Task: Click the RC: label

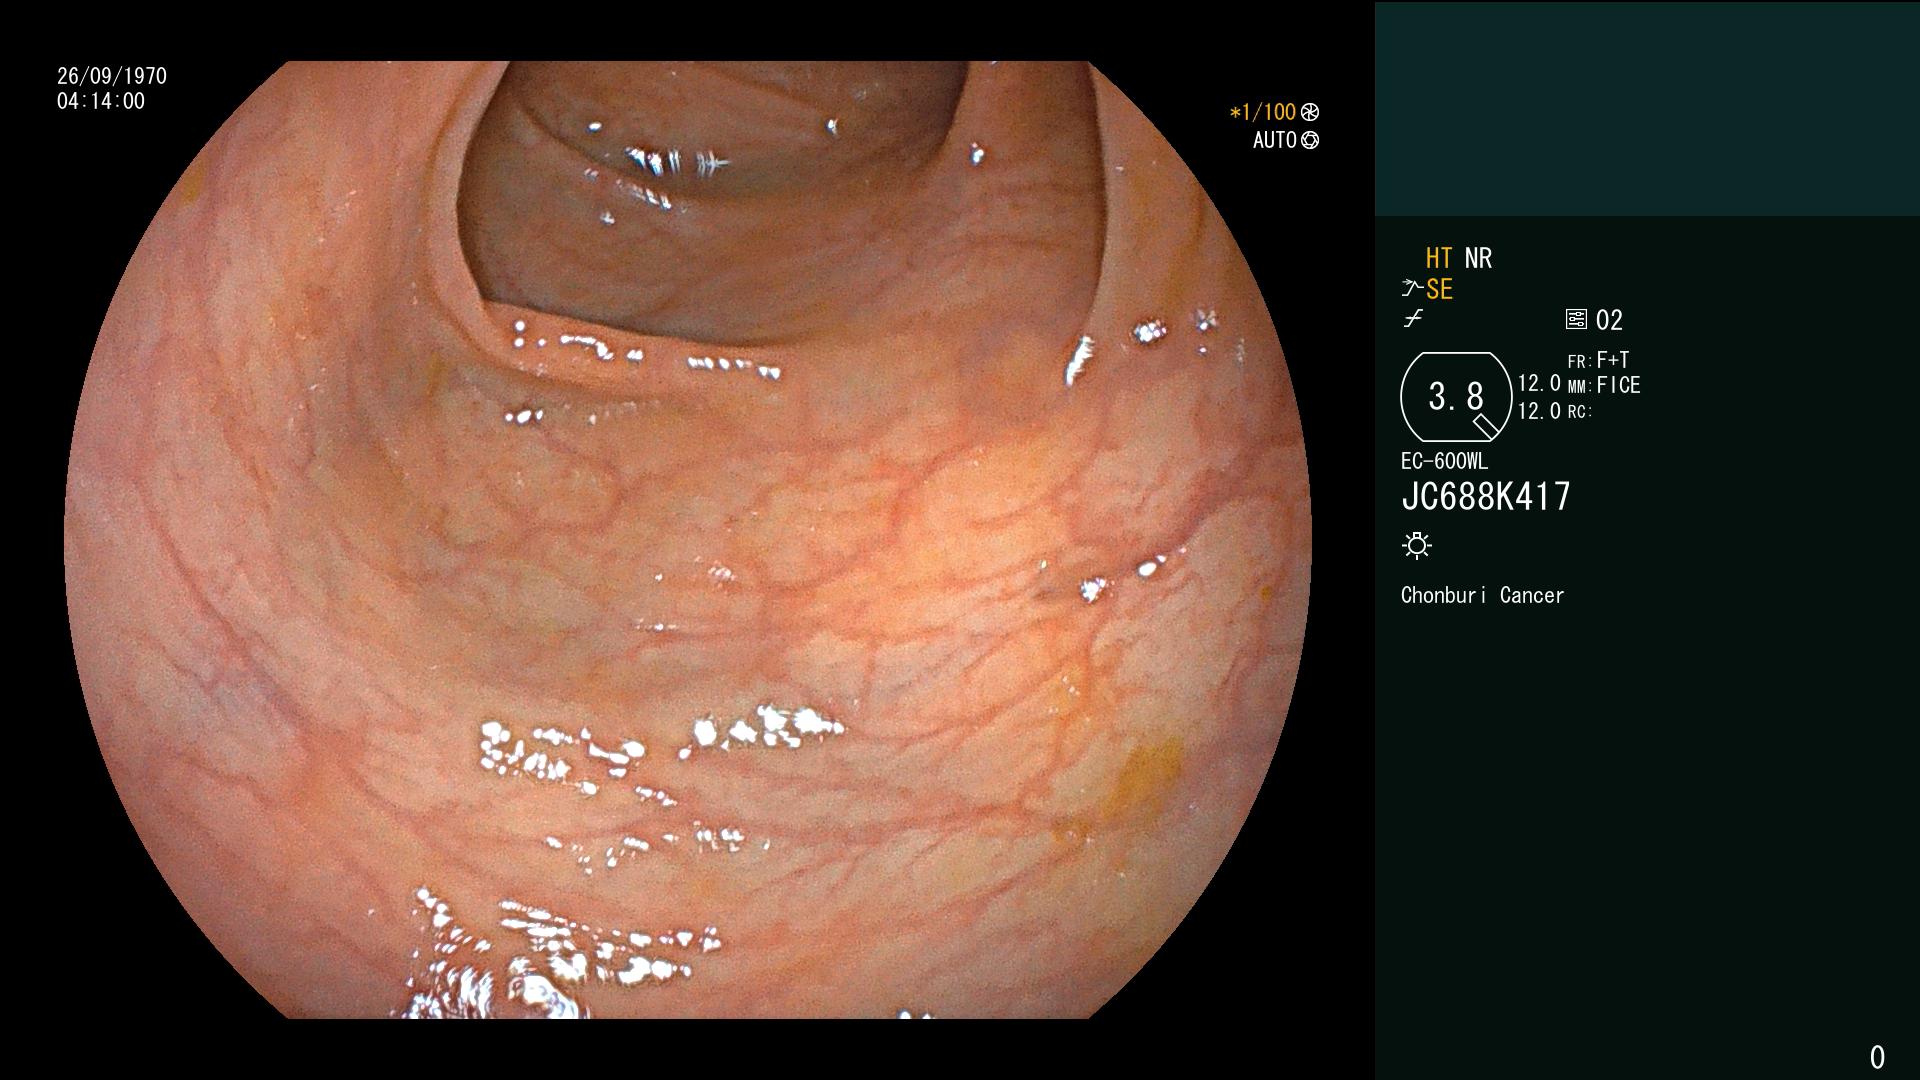Action: coord(1580,411)
